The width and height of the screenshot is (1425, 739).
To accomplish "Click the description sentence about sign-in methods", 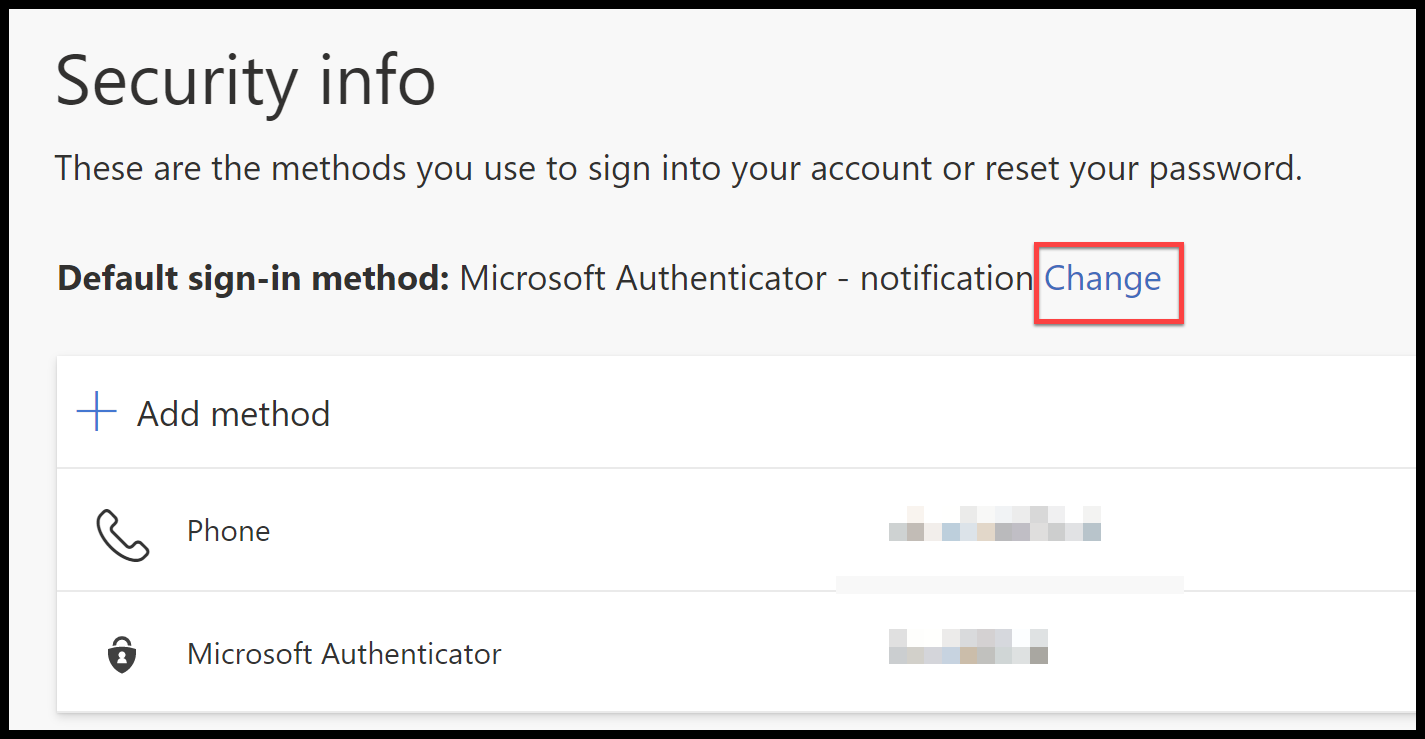I will coord(678,168).
